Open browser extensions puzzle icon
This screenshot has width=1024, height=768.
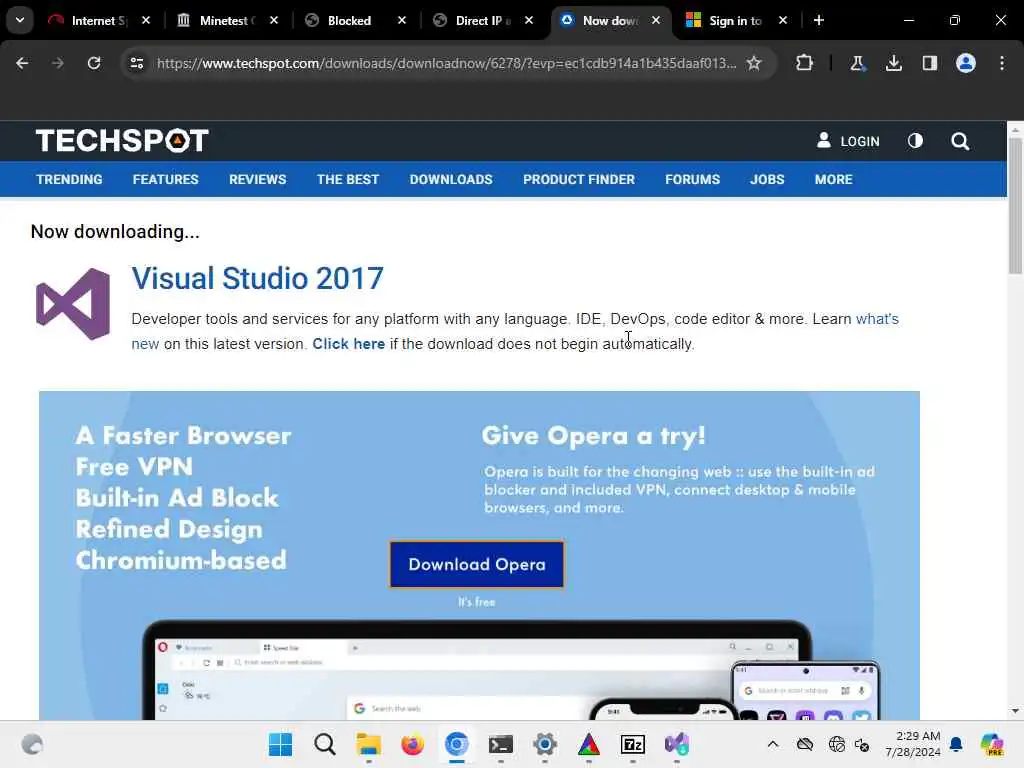point(805,63)
